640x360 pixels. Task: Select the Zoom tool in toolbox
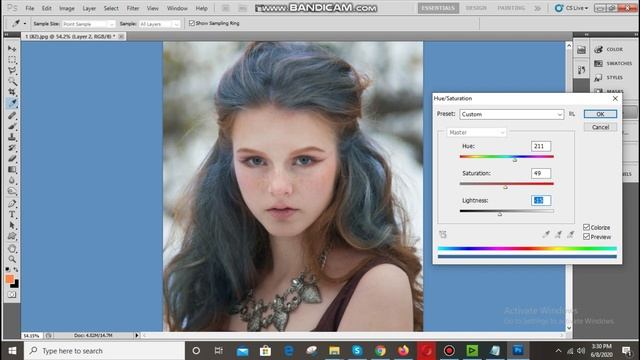(12, 259)
